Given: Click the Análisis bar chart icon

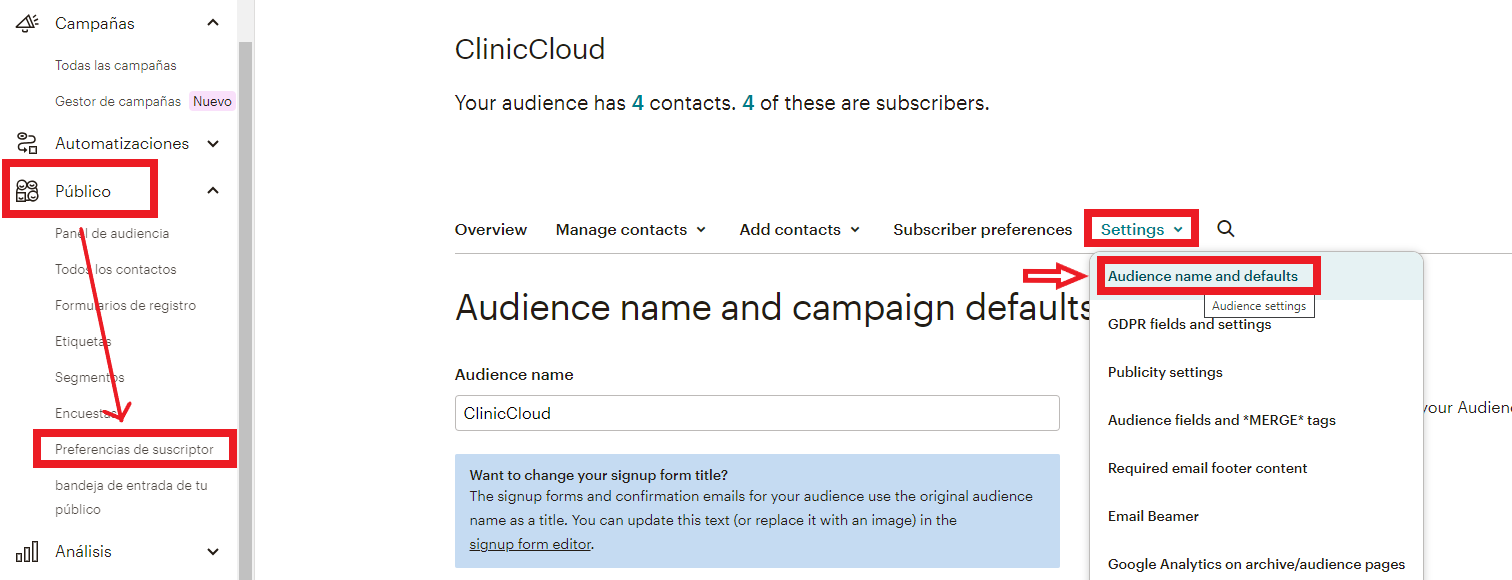Looking at the screenshot, I should tap(27, 551).
